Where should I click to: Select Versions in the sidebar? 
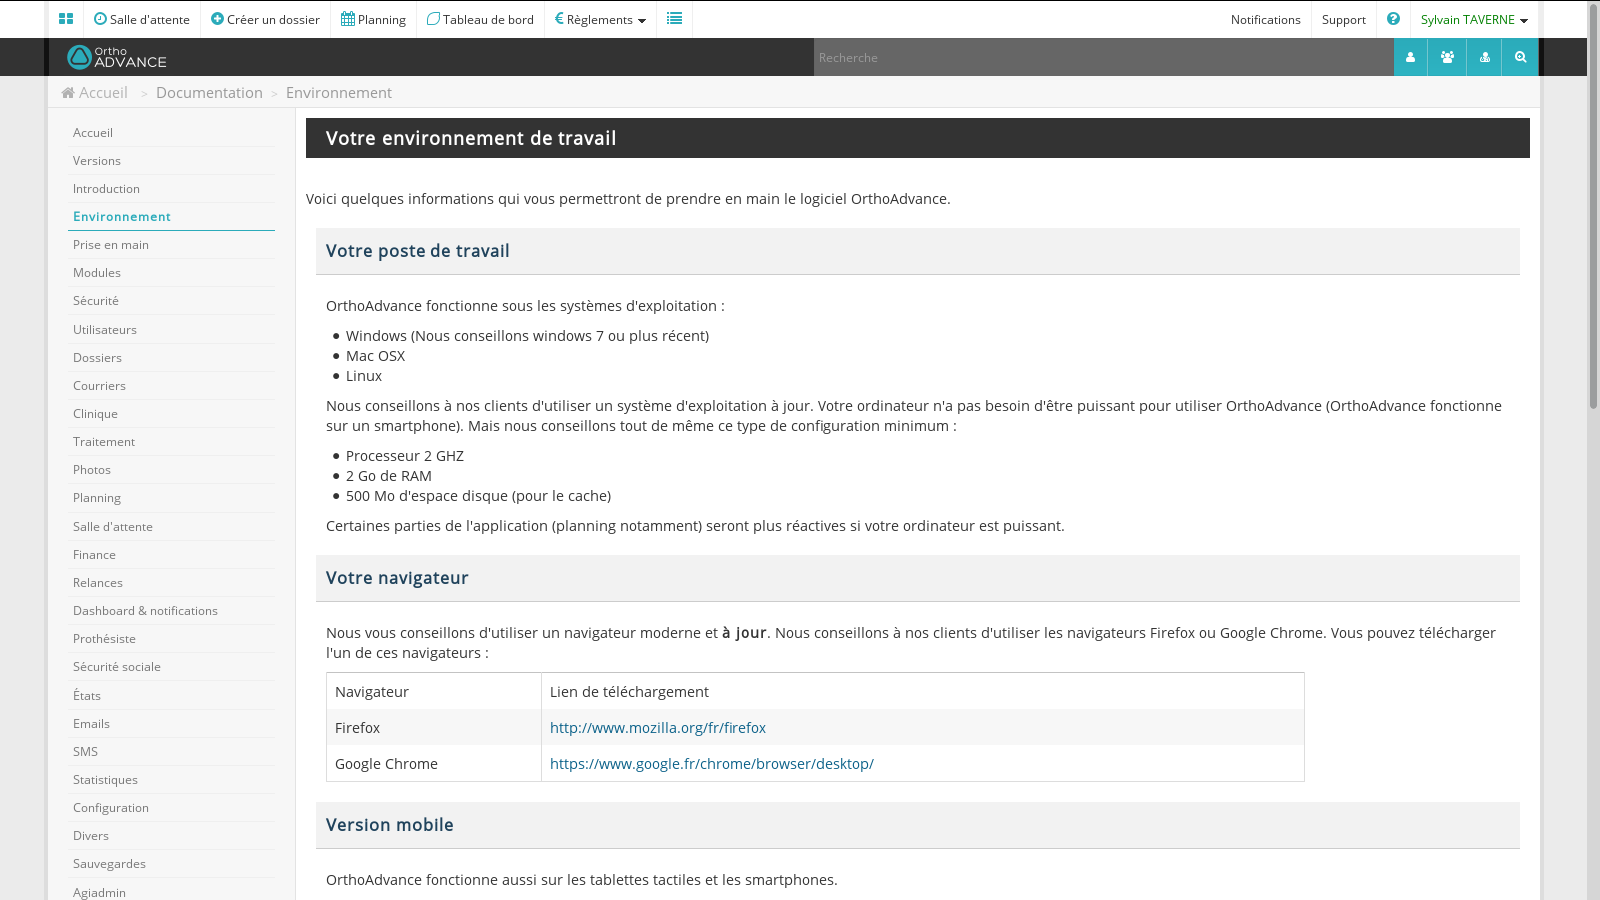click(171, 161)
